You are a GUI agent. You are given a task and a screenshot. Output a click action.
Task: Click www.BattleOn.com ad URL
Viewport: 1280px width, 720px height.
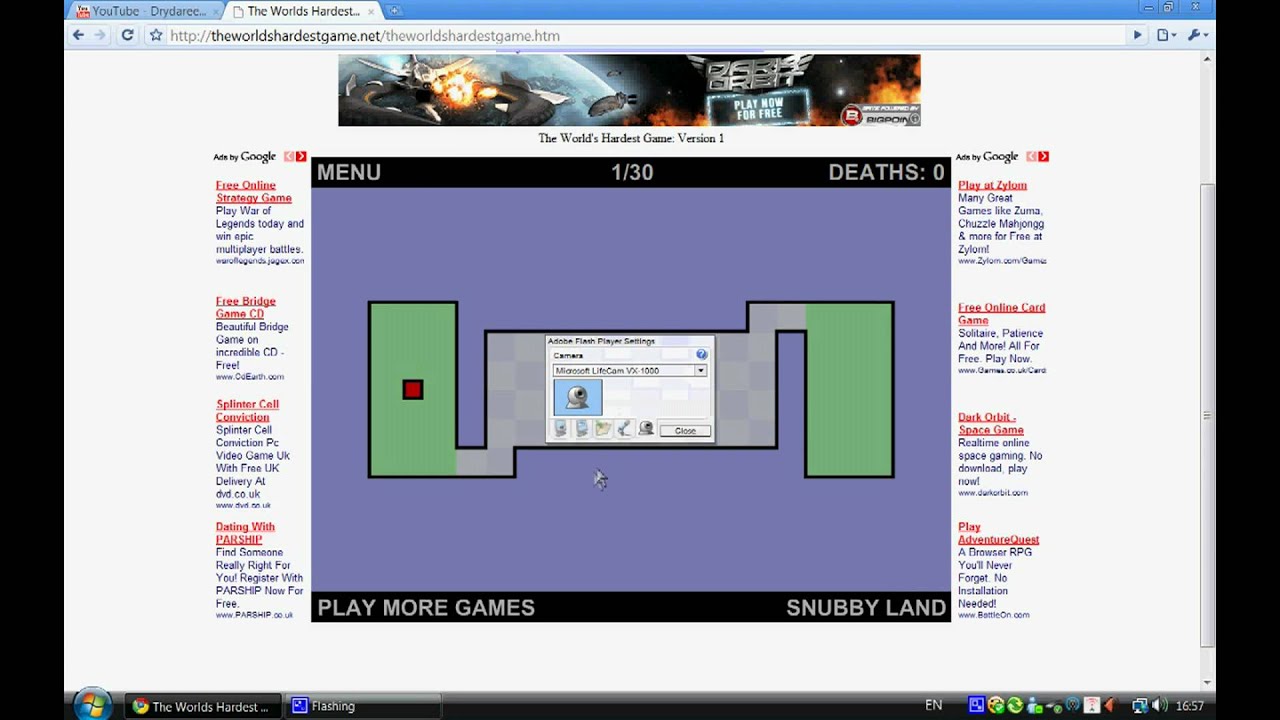pyautogui.click(x=993, y=615)
